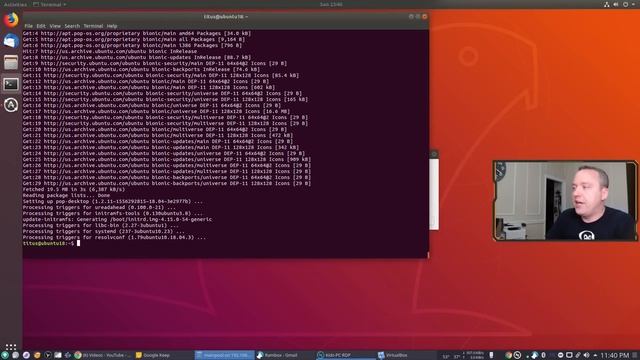640x360 pixels.
Task: Open the Terminal menu in the menu bar
Action: coord(93,26)
